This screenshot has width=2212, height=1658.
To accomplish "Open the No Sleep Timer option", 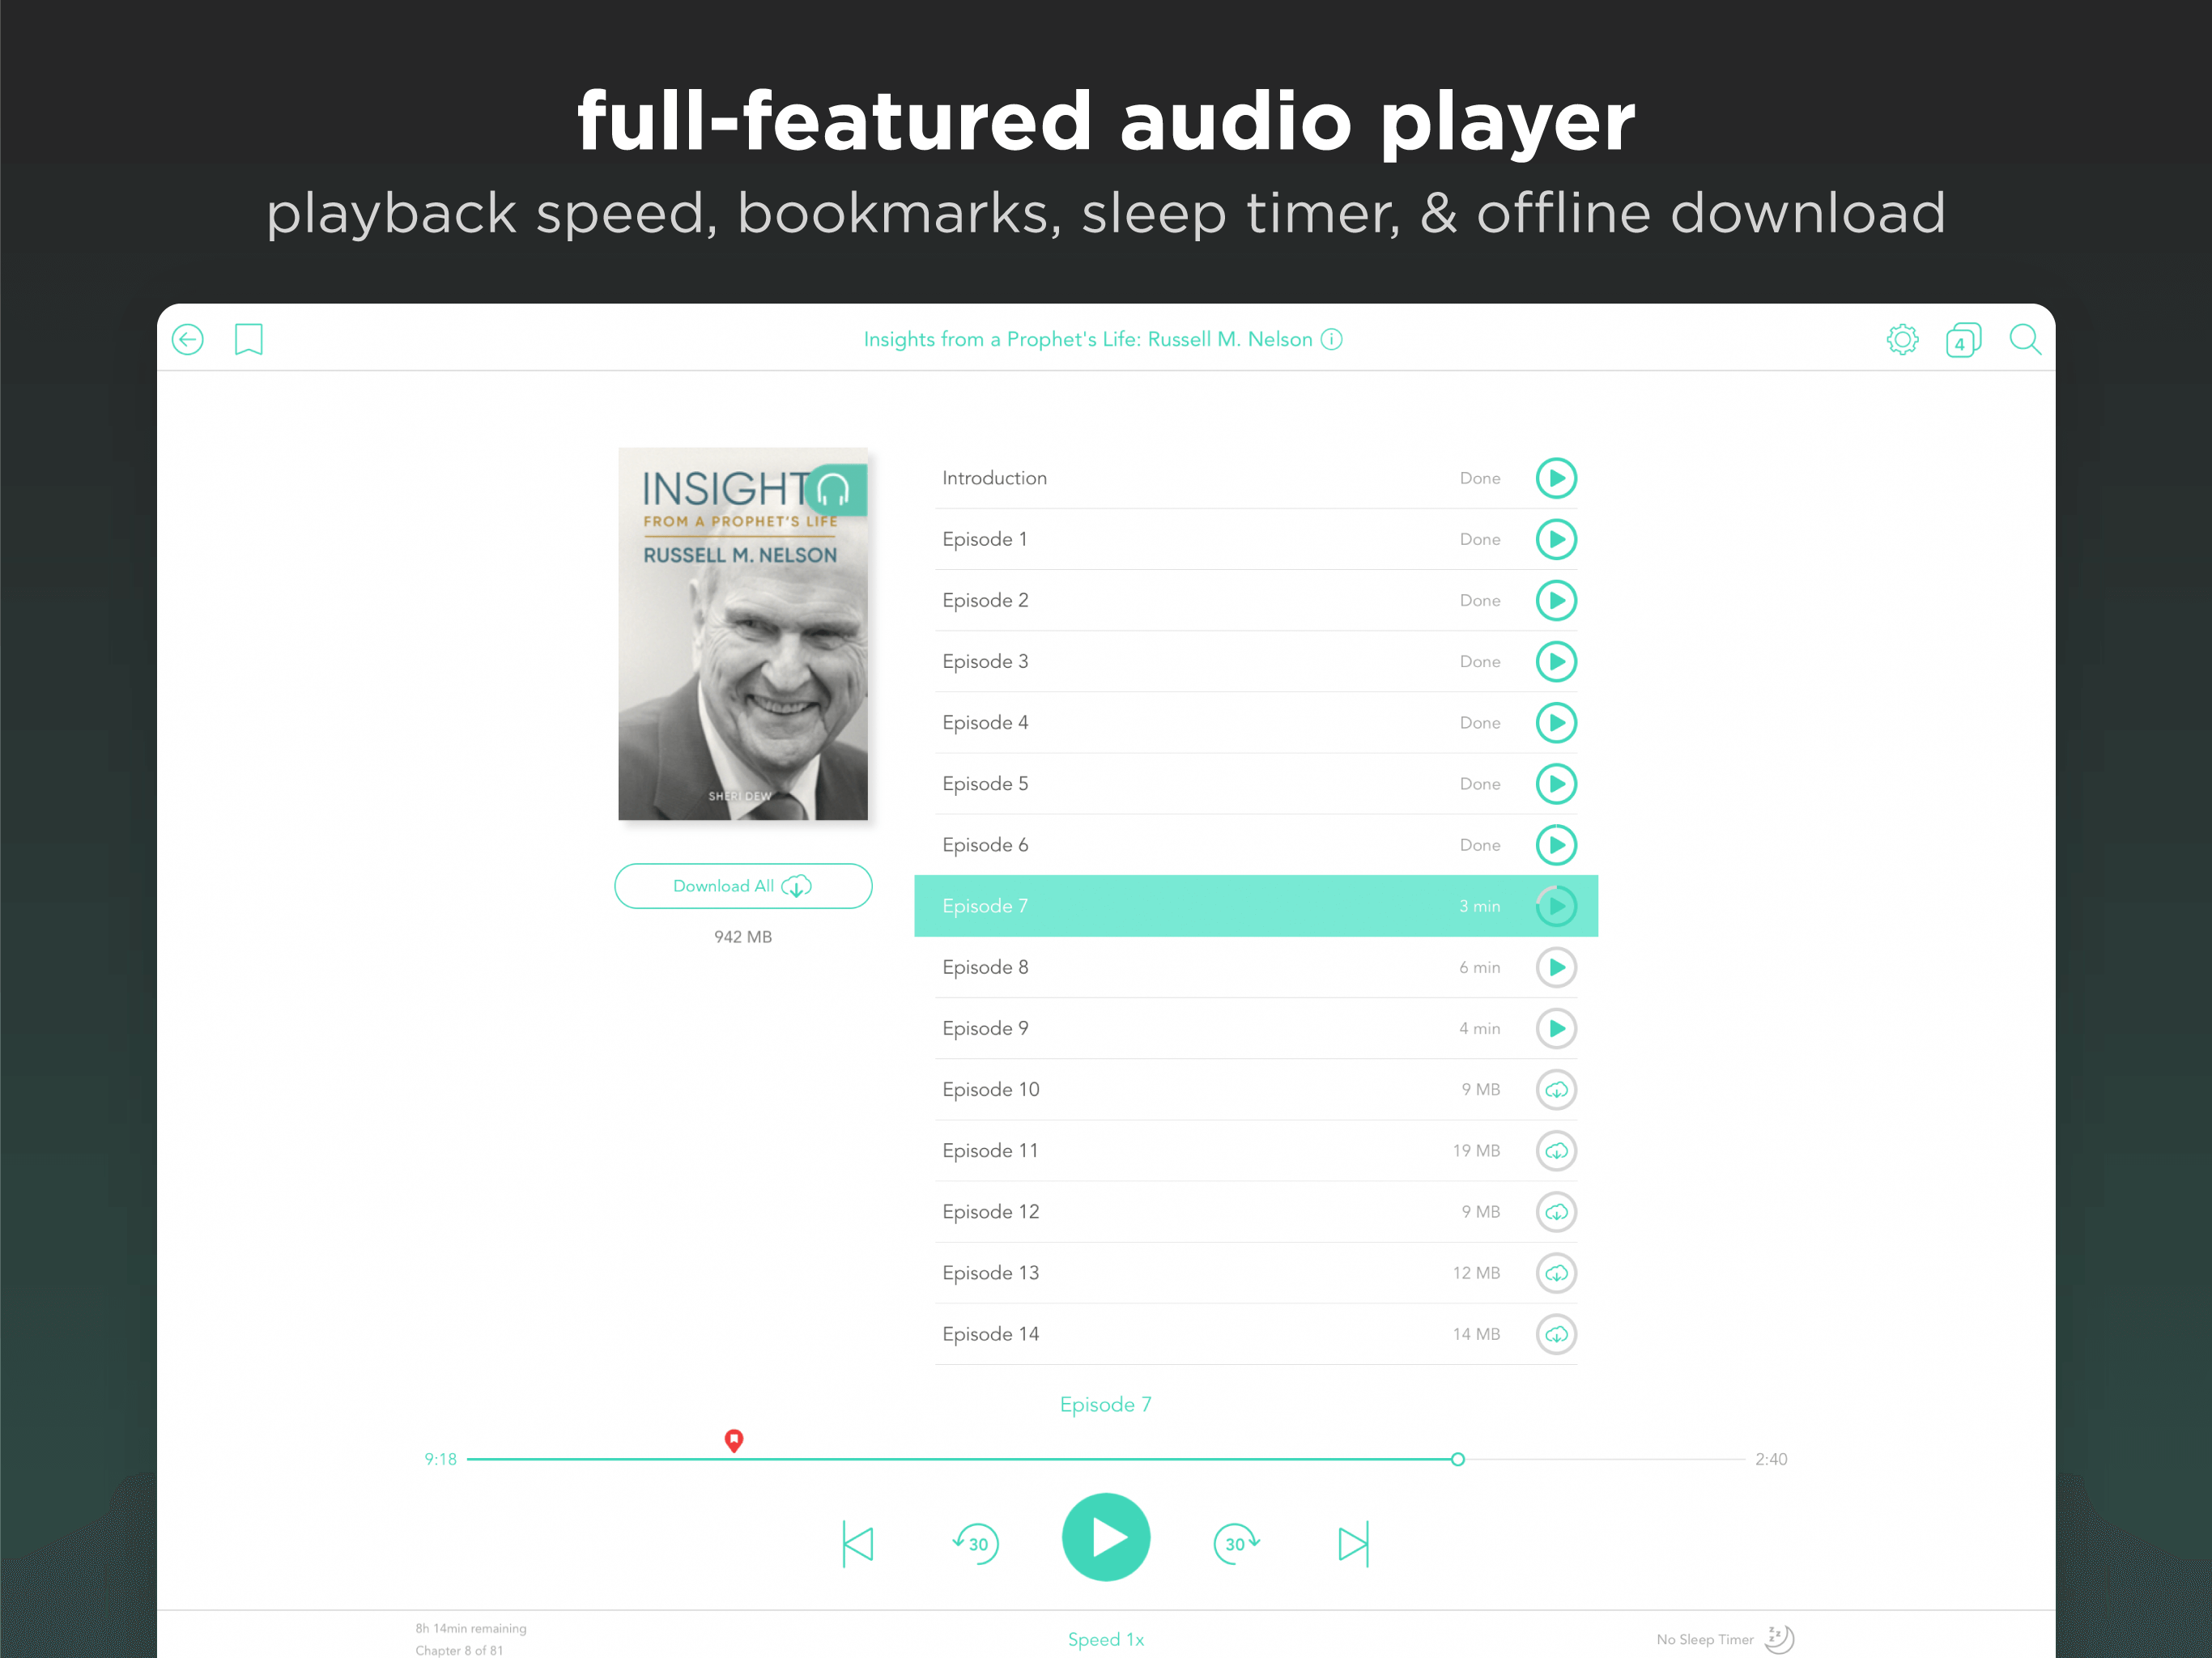I will [1725, 1639].
